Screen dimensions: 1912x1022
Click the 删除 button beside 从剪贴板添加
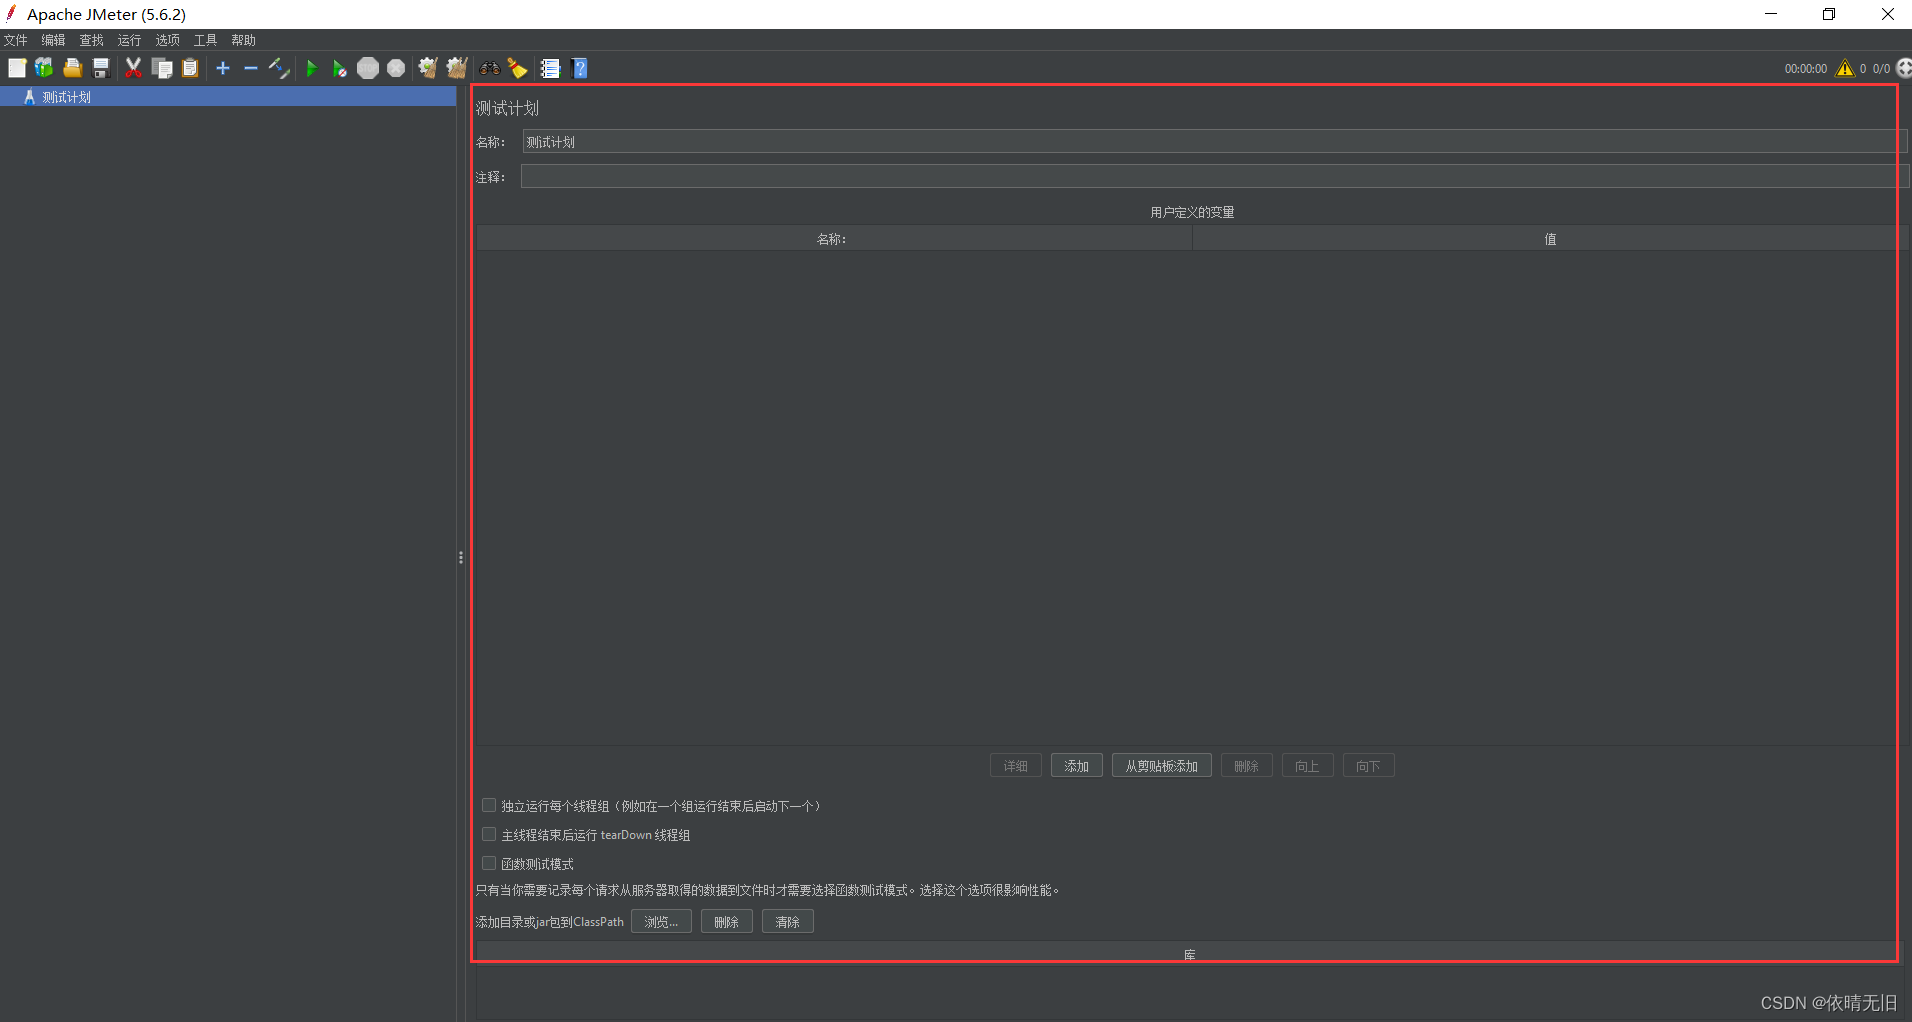click(x=1247, y=766)
